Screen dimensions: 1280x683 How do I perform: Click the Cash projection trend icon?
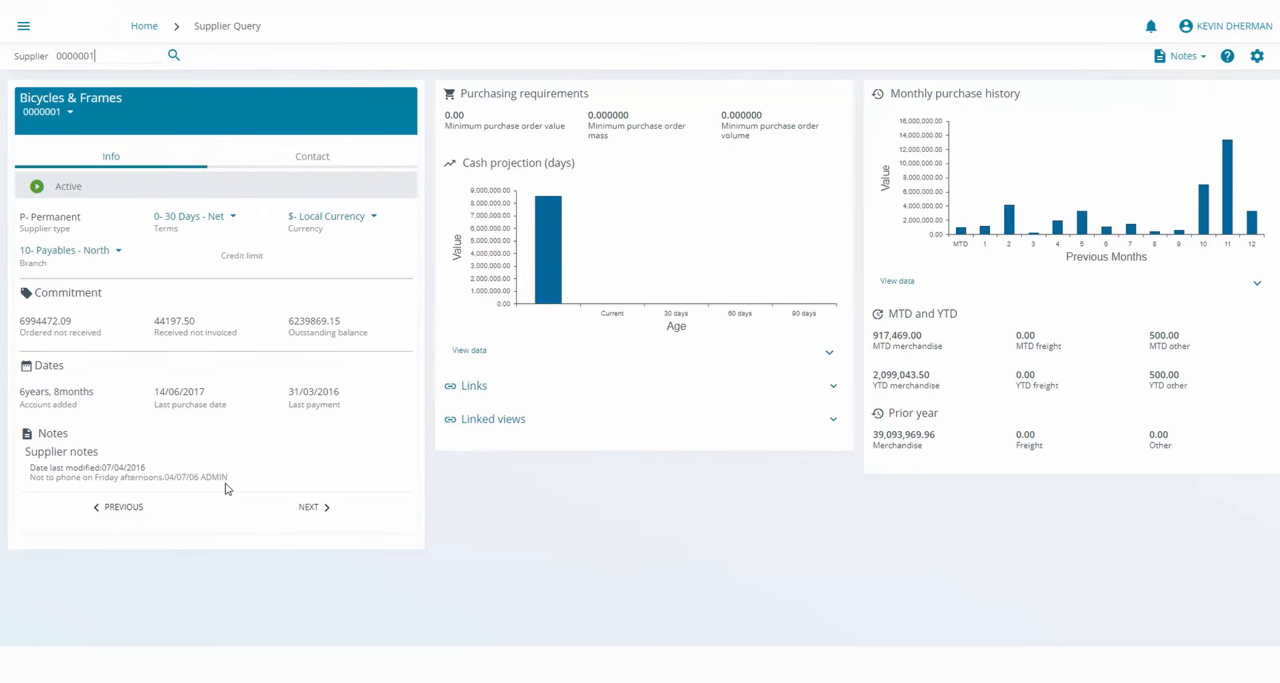click(450, 163)
